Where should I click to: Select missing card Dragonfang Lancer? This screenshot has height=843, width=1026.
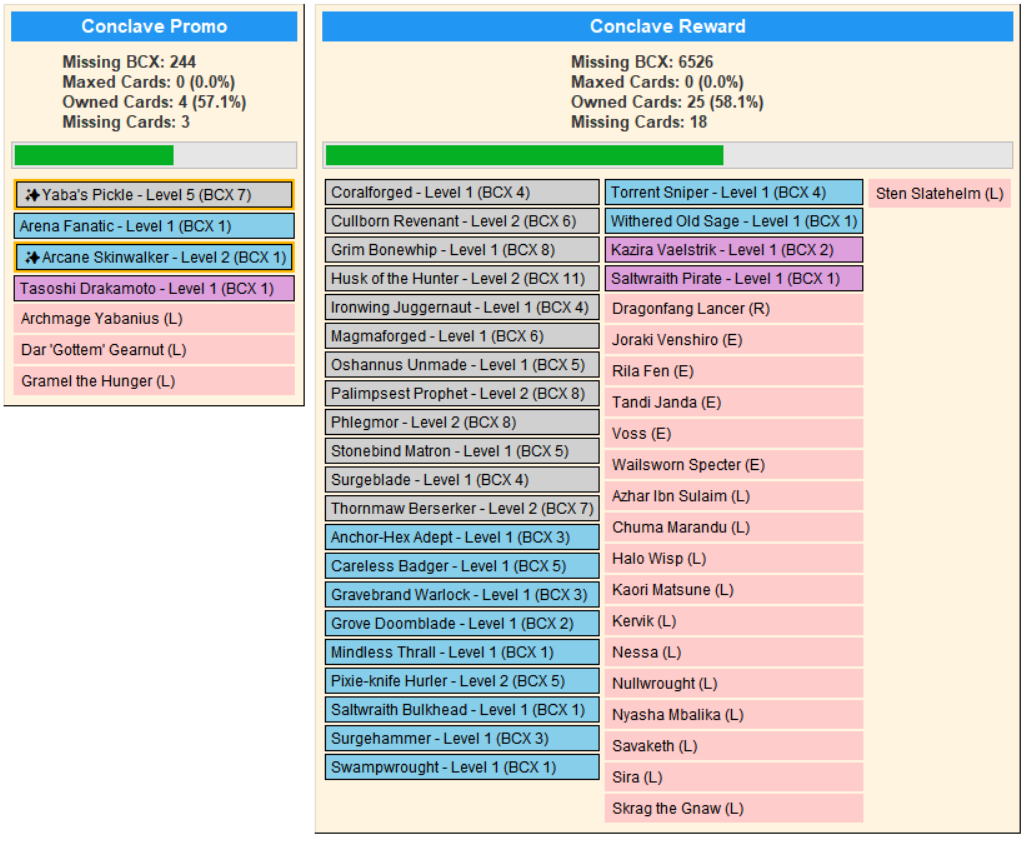click(733, 309)
